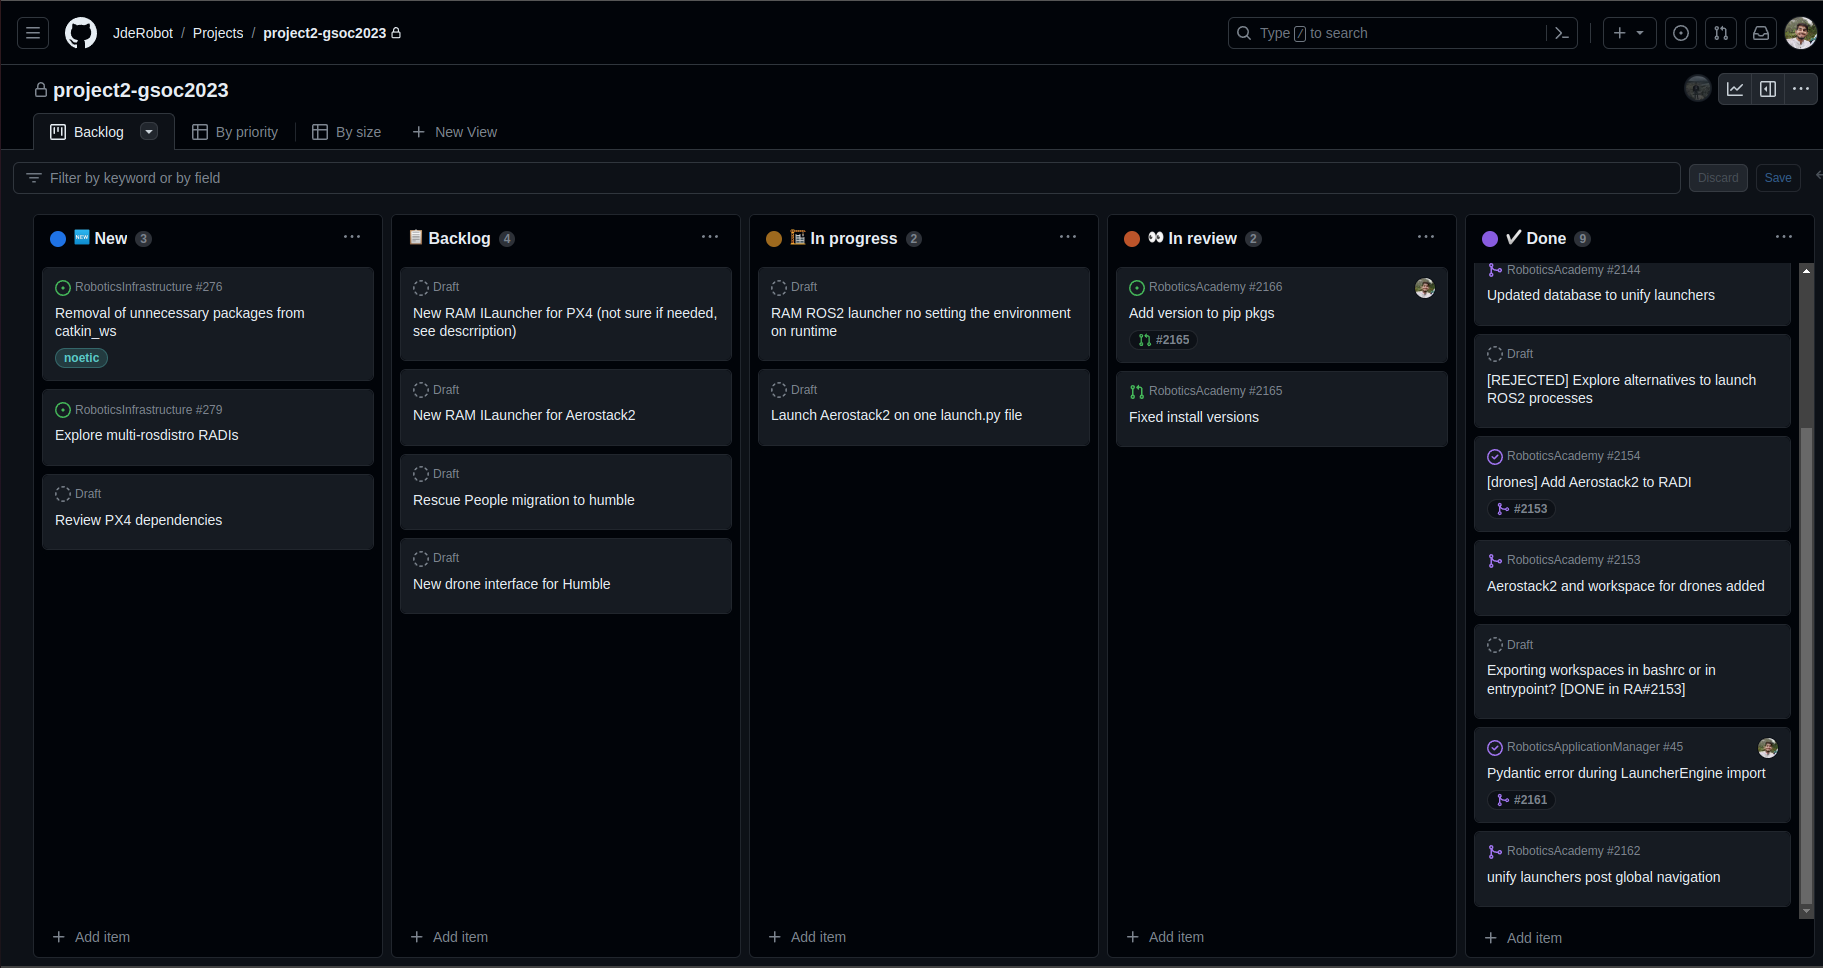The width and height of the screenshot is (1823, 968).
Task: Open Done column options menu
Action: point(1784,237)
